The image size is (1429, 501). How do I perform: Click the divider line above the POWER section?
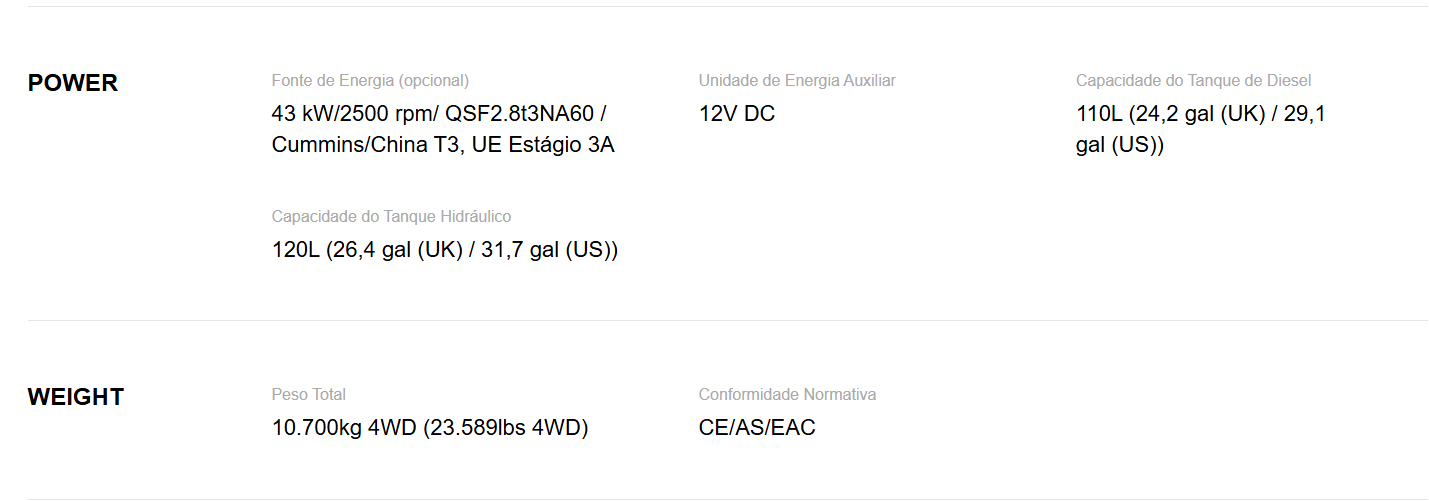[x=727, y=7]
